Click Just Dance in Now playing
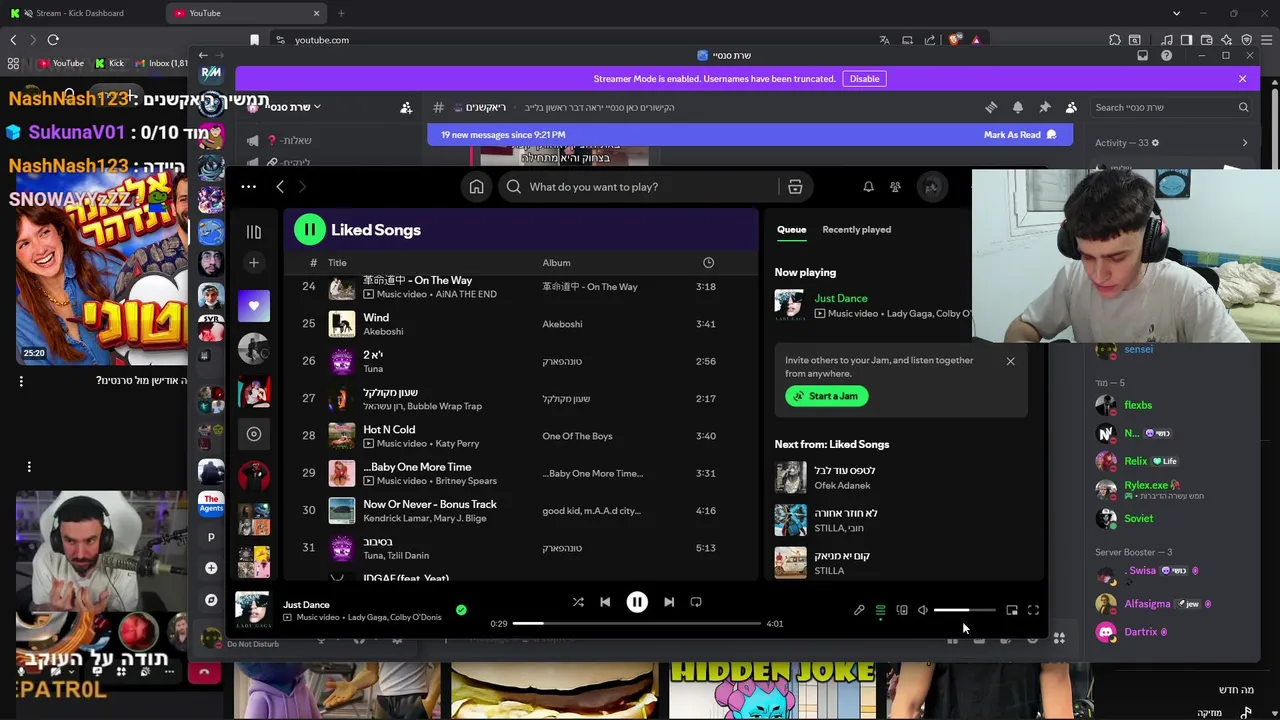1280x720 pixels. (841, 298)
